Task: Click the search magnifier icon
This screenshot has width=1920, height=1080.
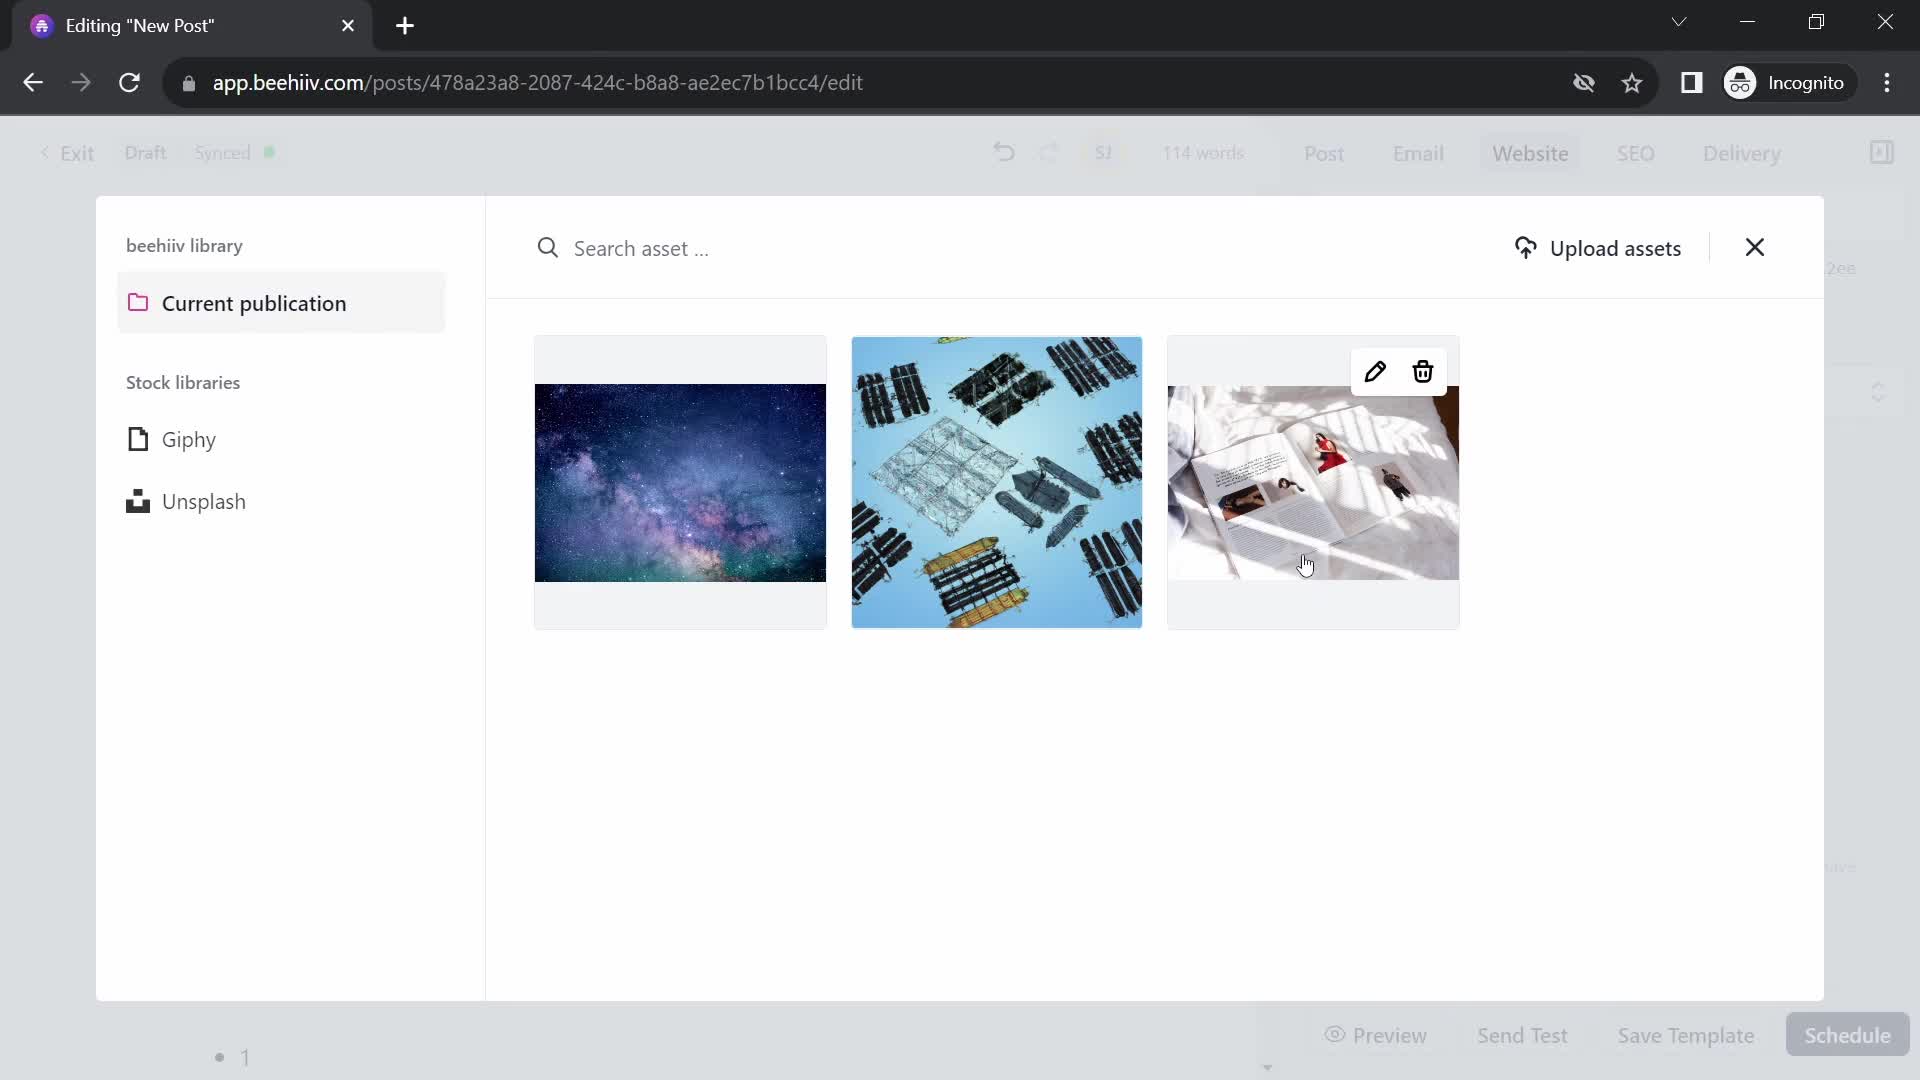Action: click(547, 249)
